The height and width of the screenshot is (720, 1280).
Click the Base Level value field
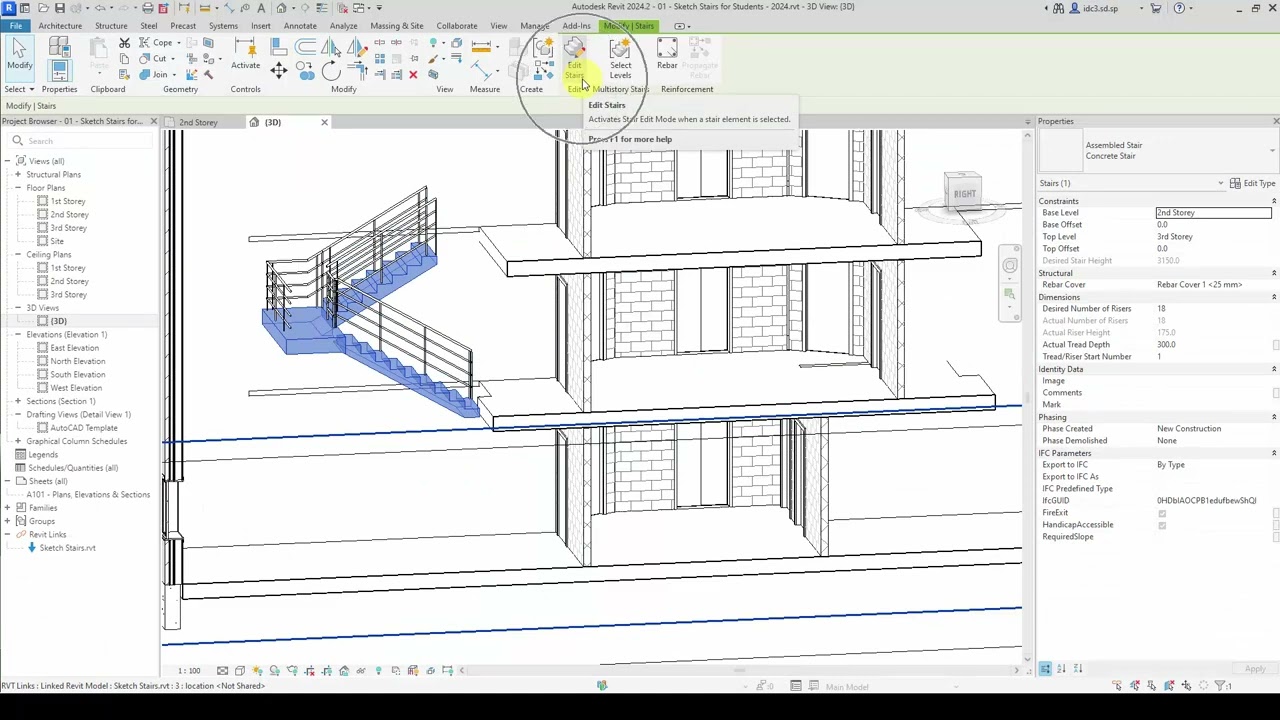[x=1214, y=213]
